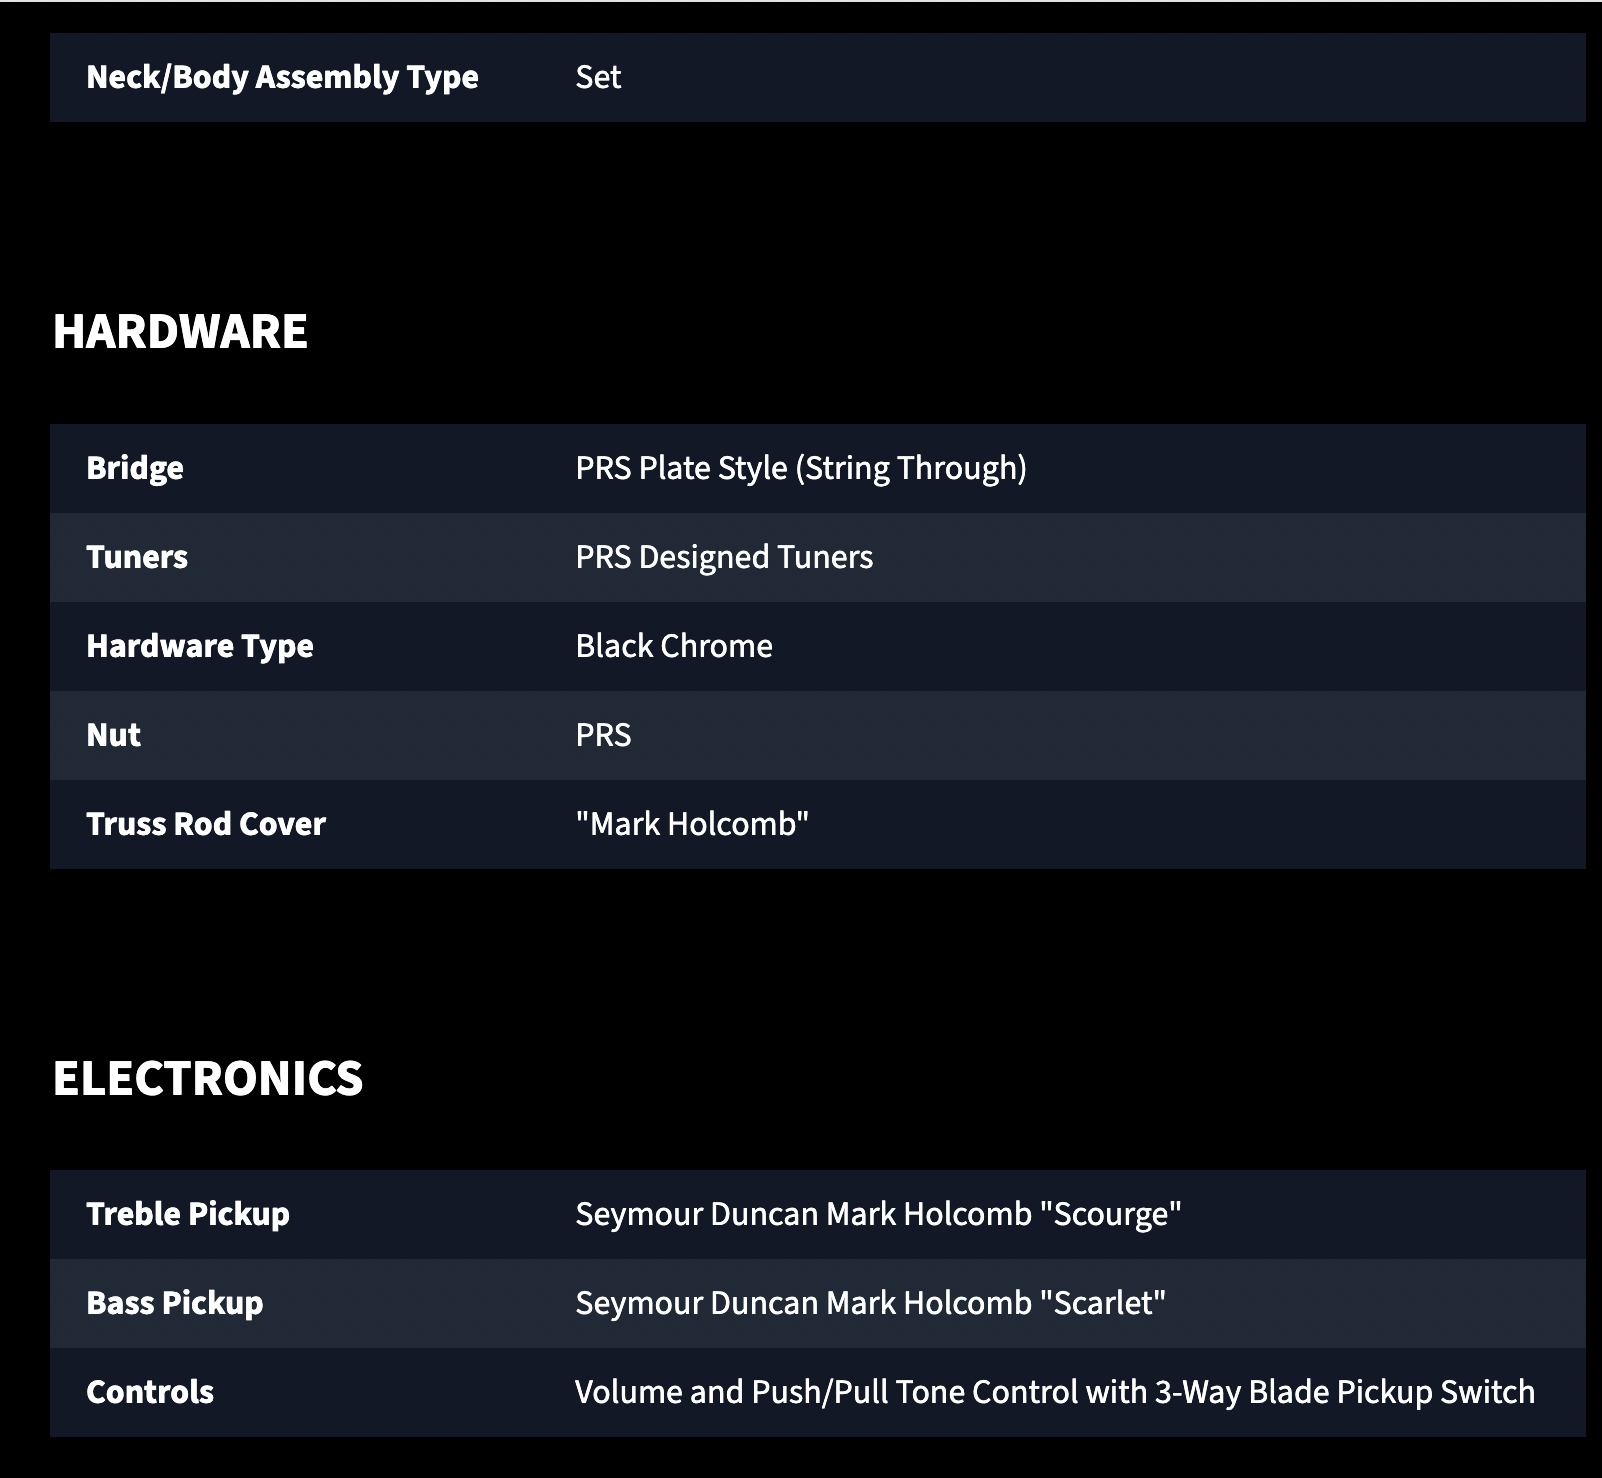Click the Seymour Duncan "Scourge" pickup value

pyautogui.click(x=878, y=1214)
